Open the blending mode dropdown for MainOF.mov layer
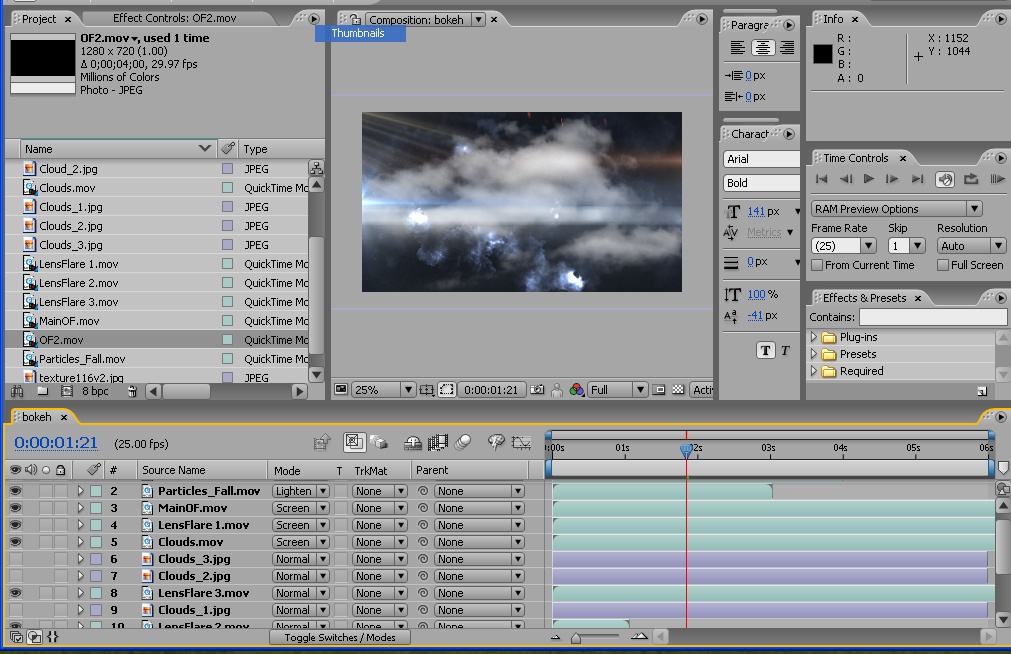This screenshot has height=654, width=1011. coord(300,508)
